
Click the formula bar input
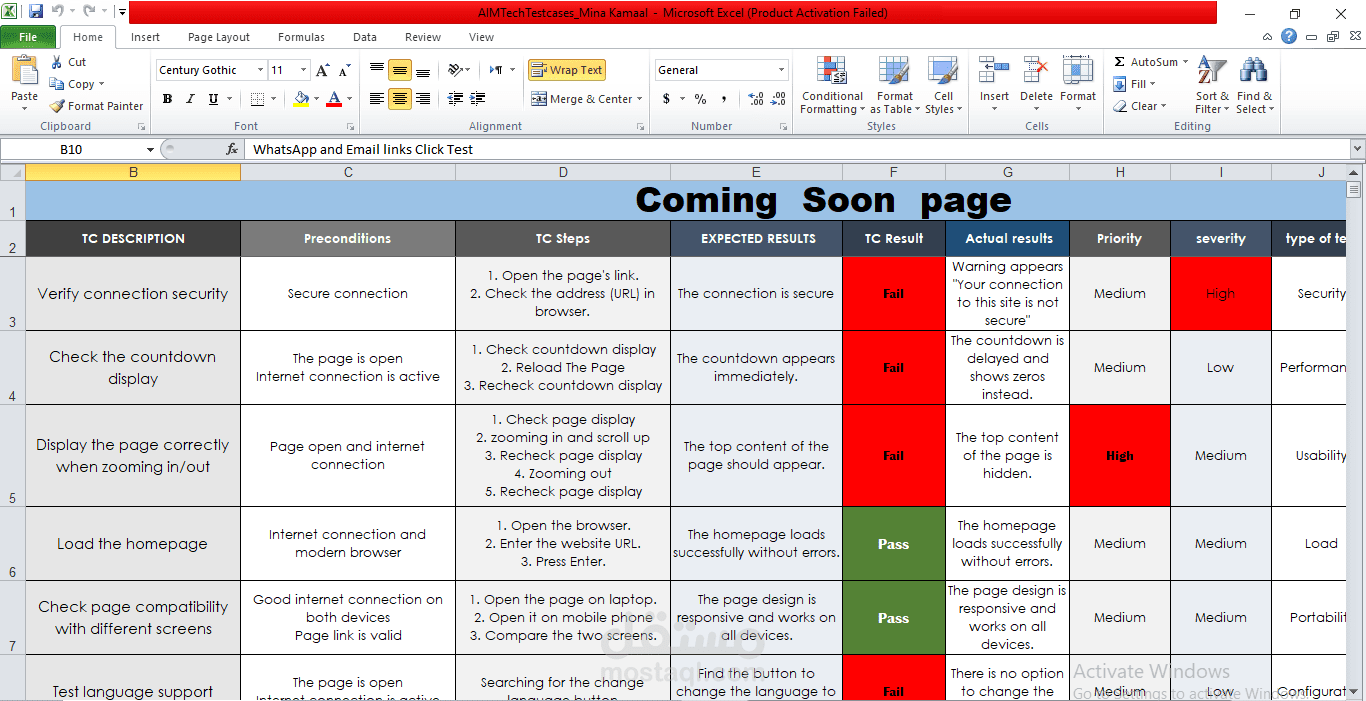pyautogui.click(x=795, y=149)
